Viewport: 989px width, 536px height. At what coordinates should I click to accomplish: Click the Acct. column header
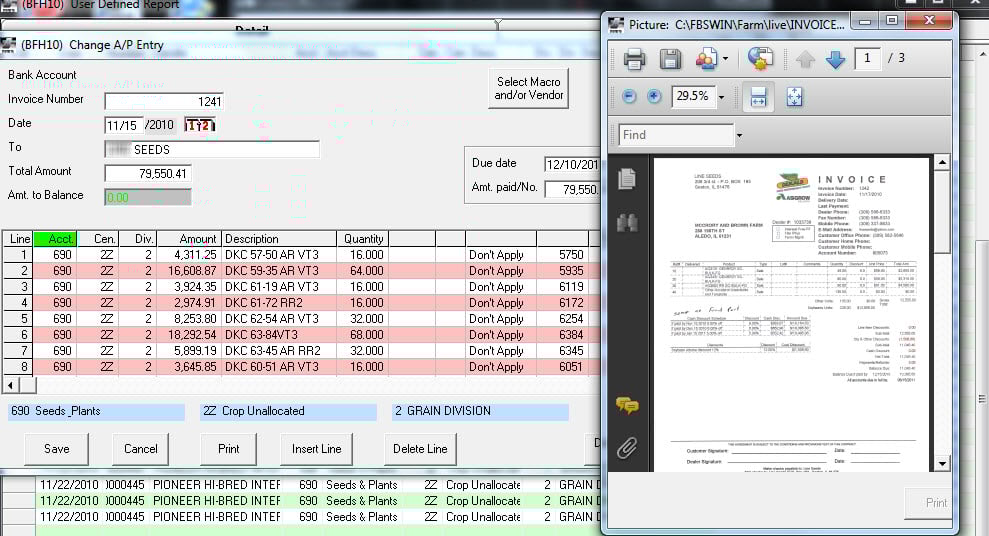[62, 239]
